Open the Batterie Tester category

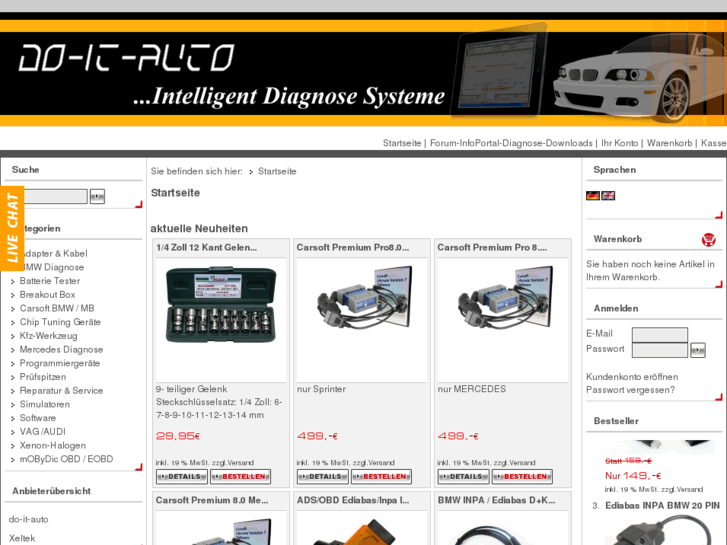[x=50, y=281]
